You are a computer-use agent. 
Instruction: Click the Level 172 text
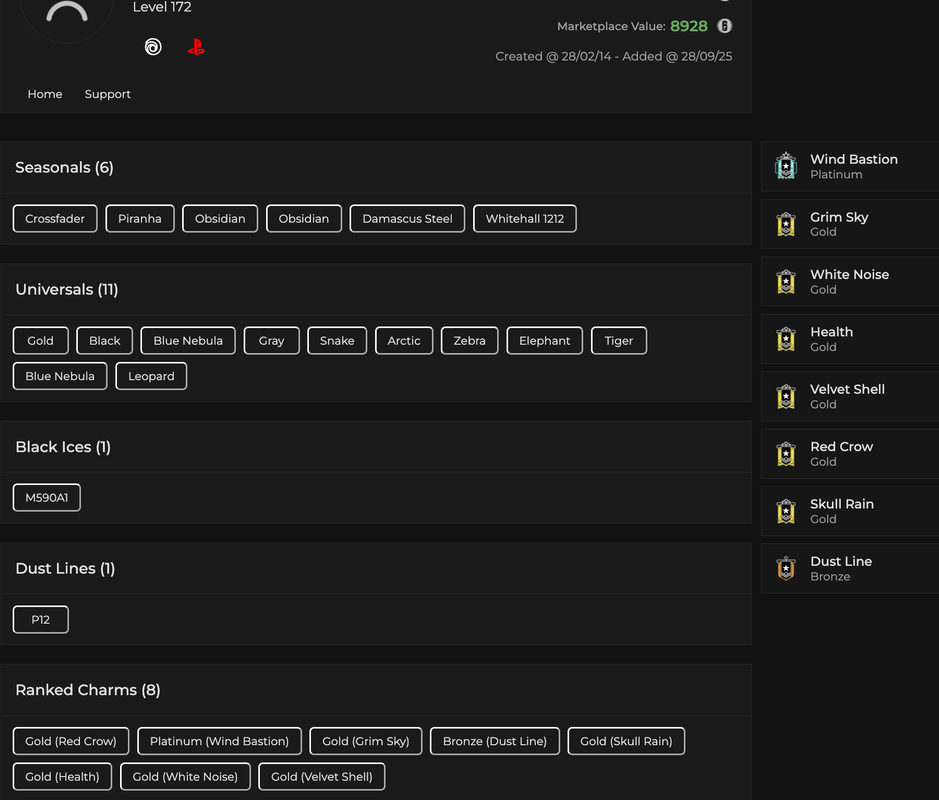tap(162, 7)
